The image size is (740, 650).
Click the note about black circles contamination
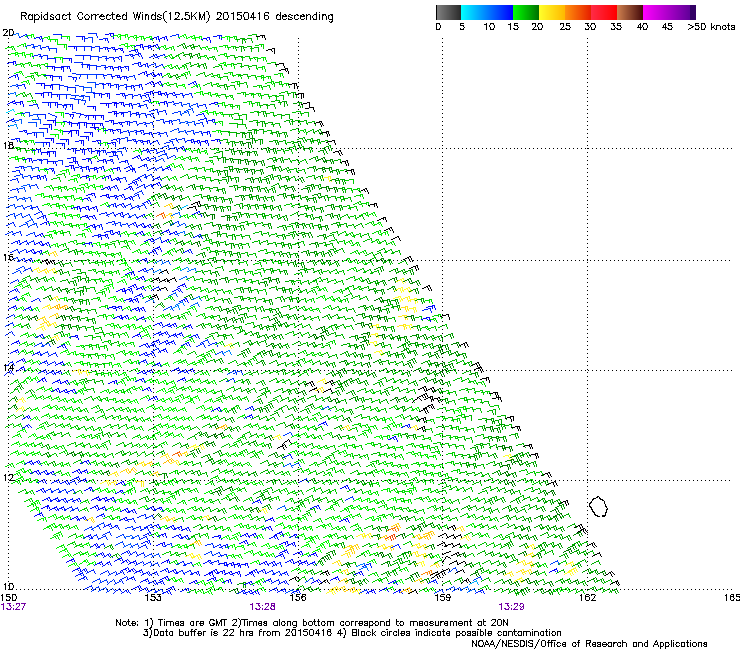point(449,633)
